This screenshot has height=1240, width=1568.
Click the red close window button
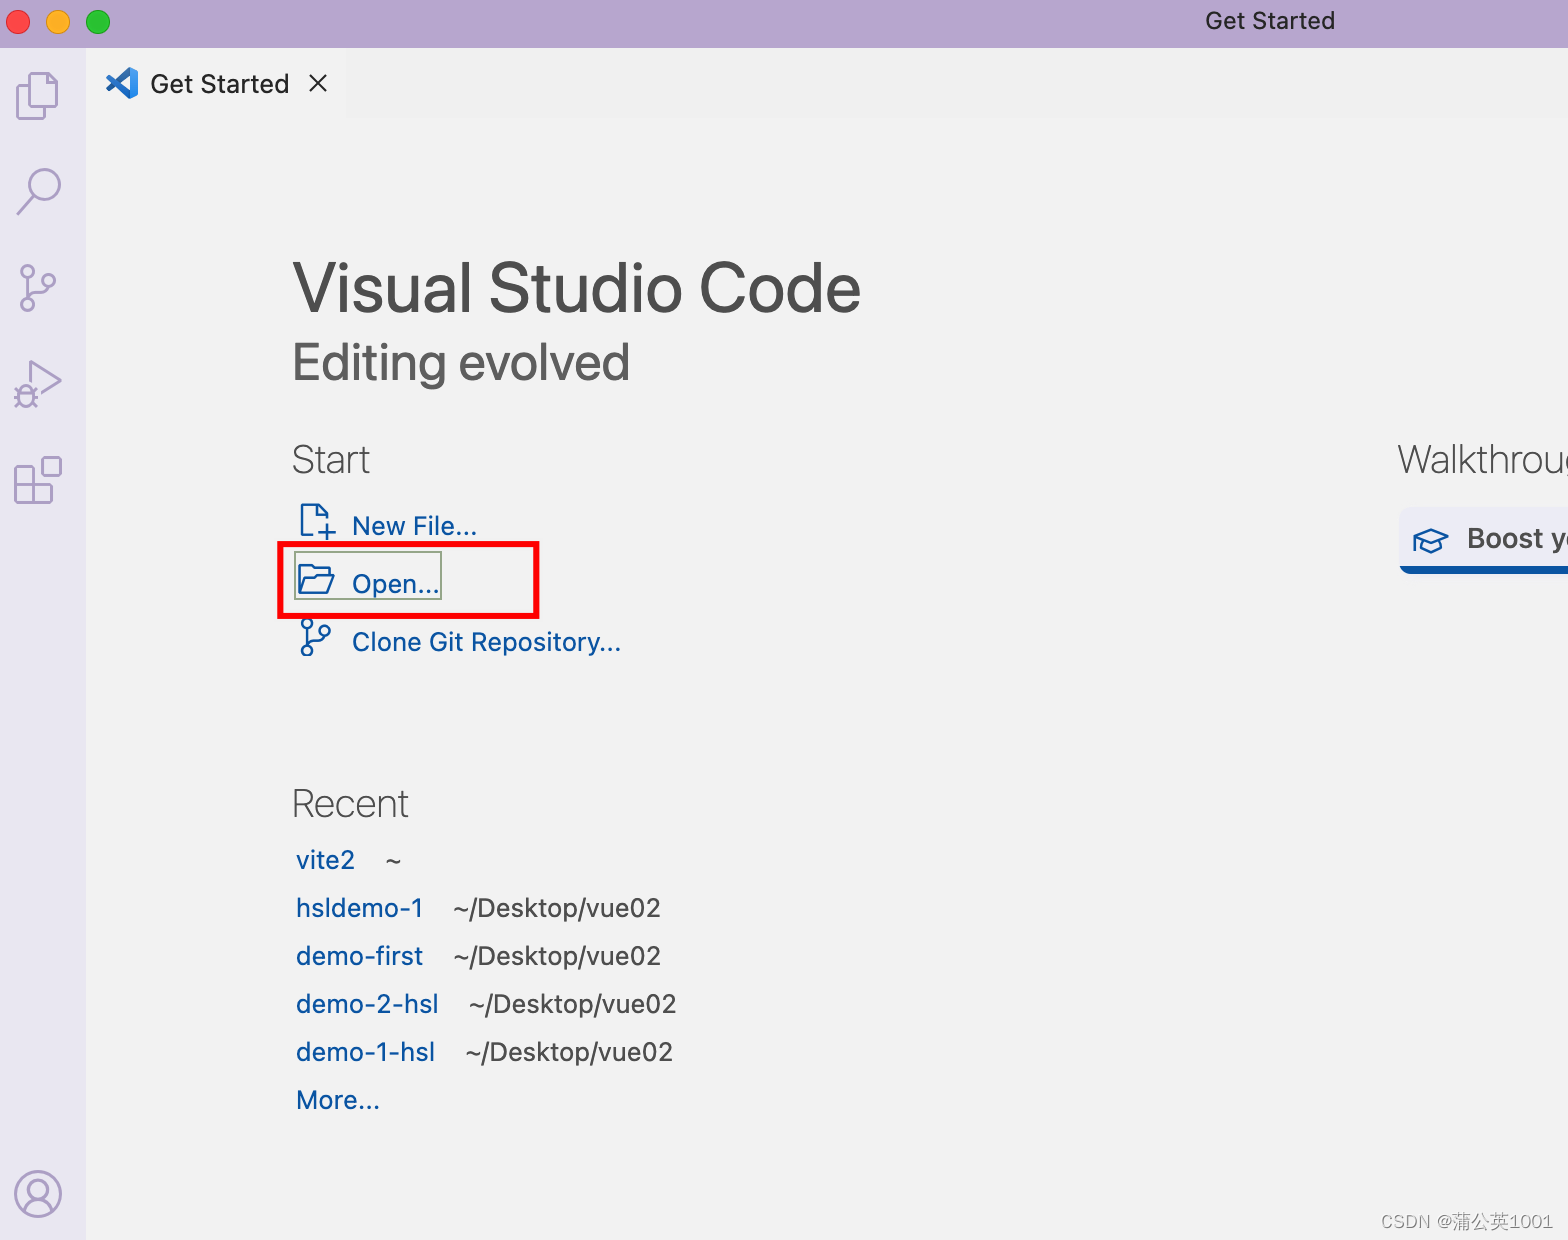point(18,21)
